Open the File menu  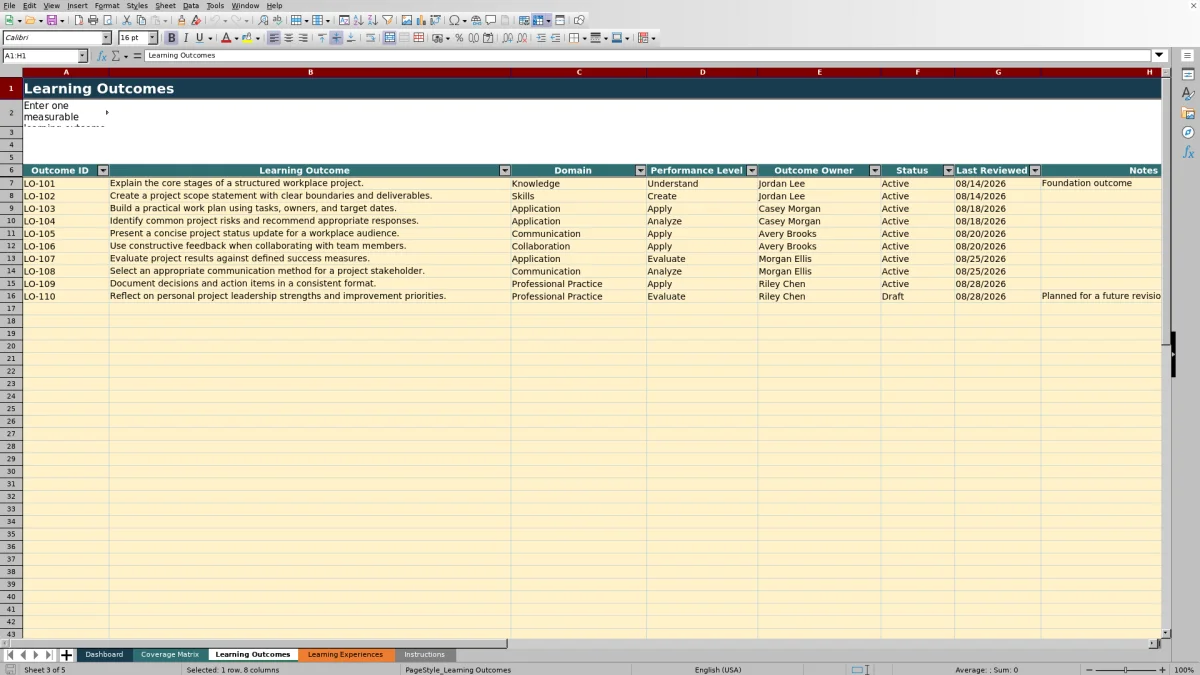coord(9,5)
